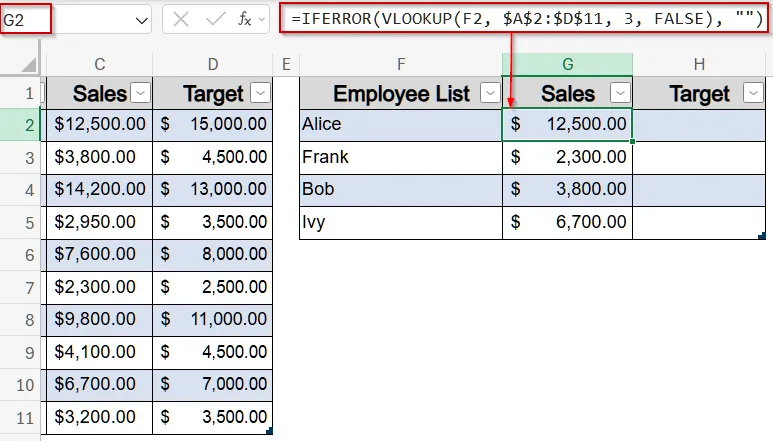Select the $4,100.00 sales cell

[100, 353]
